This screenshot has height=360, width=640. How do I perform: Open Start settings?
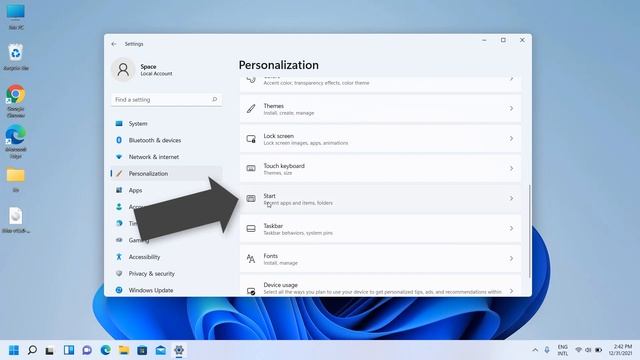pyautogui.click(x=380, y=199)
